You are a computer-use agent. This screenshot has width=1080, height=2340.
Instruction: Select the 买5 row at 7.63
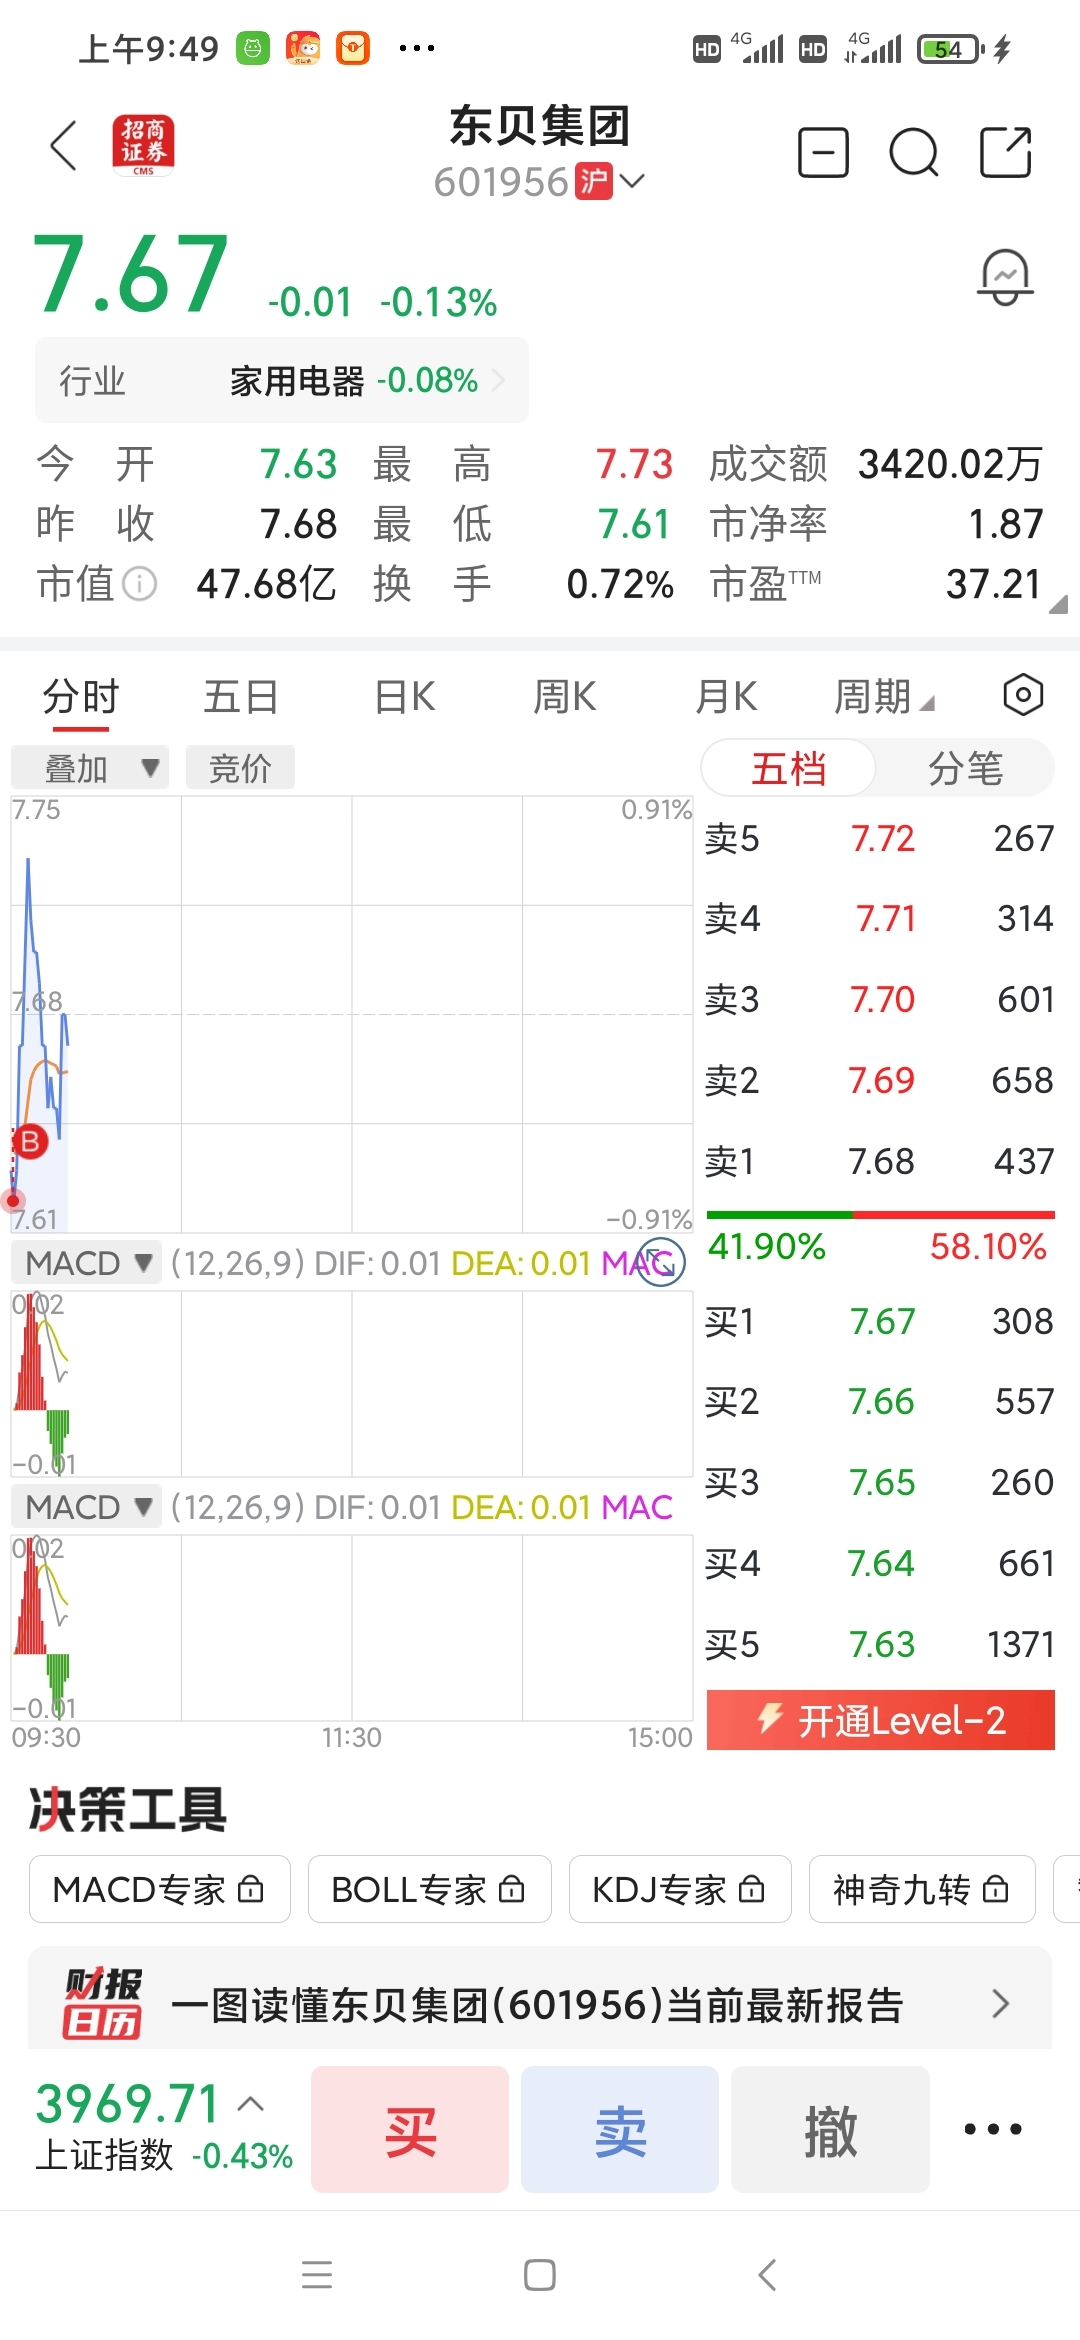point(880,1644)
